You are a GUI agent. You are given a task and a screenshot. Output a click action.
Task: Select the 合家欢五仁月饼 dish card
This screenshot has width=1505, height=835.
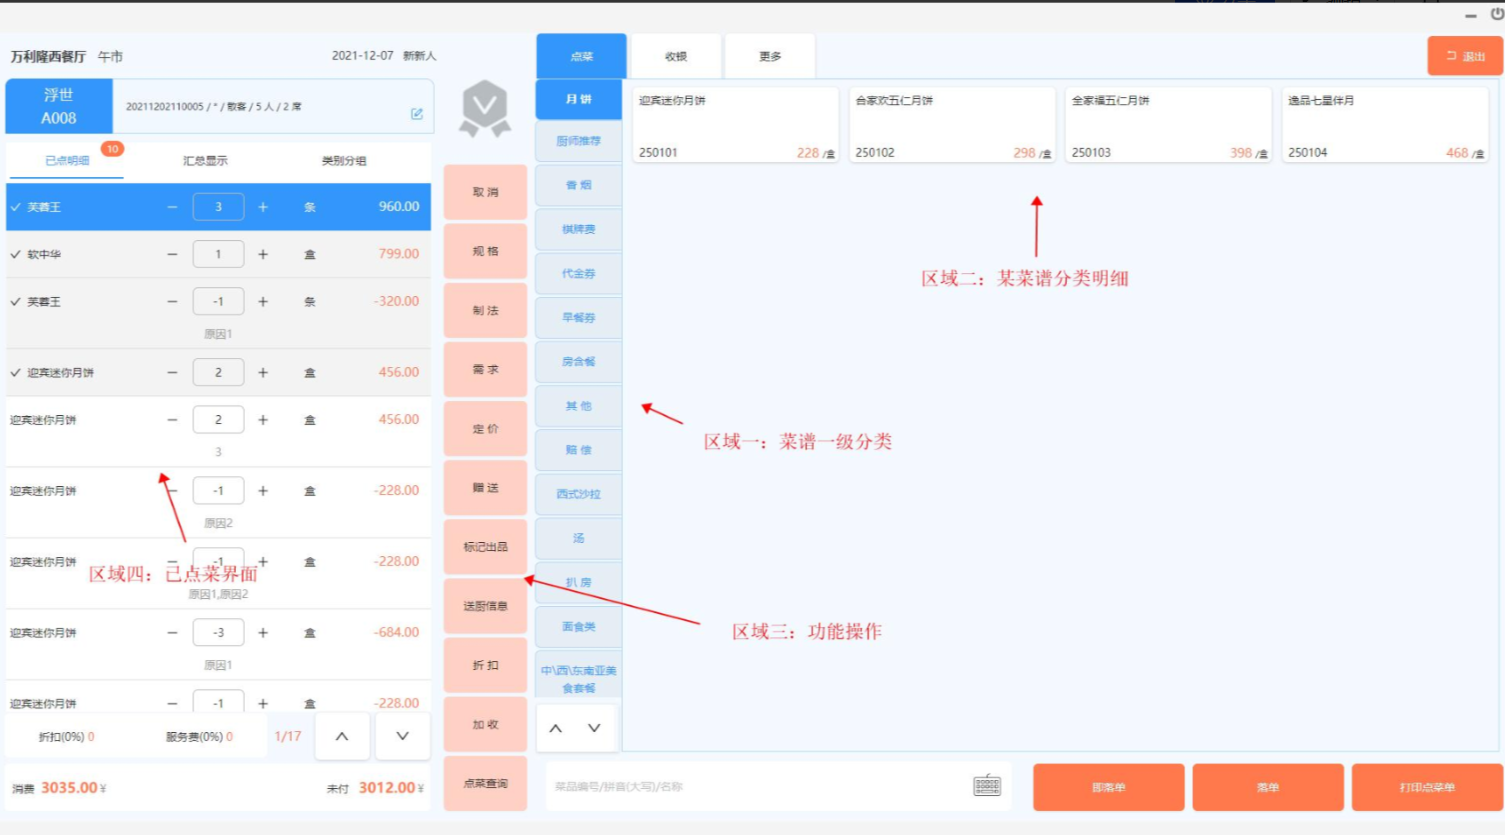951,125
